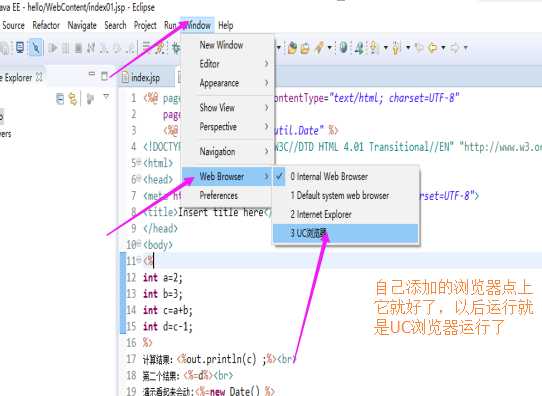Open the Refactor menu
542x396 pixels.
pyautogui.click(x=46, y=26)
